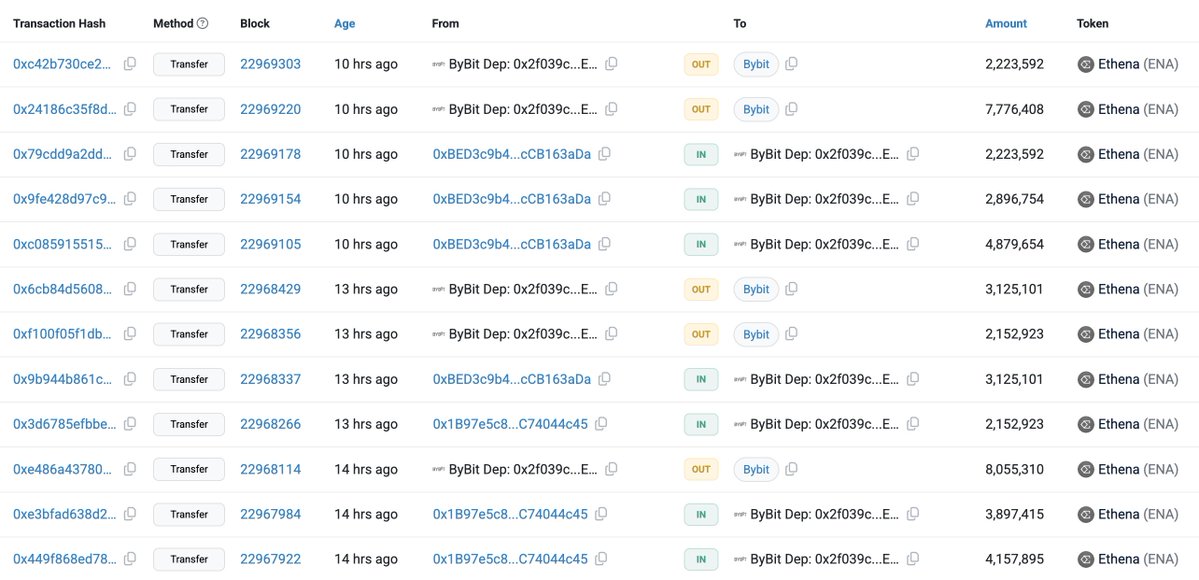
Task: Click the Transaction Hash column header
Action: [x=60, y=24]
